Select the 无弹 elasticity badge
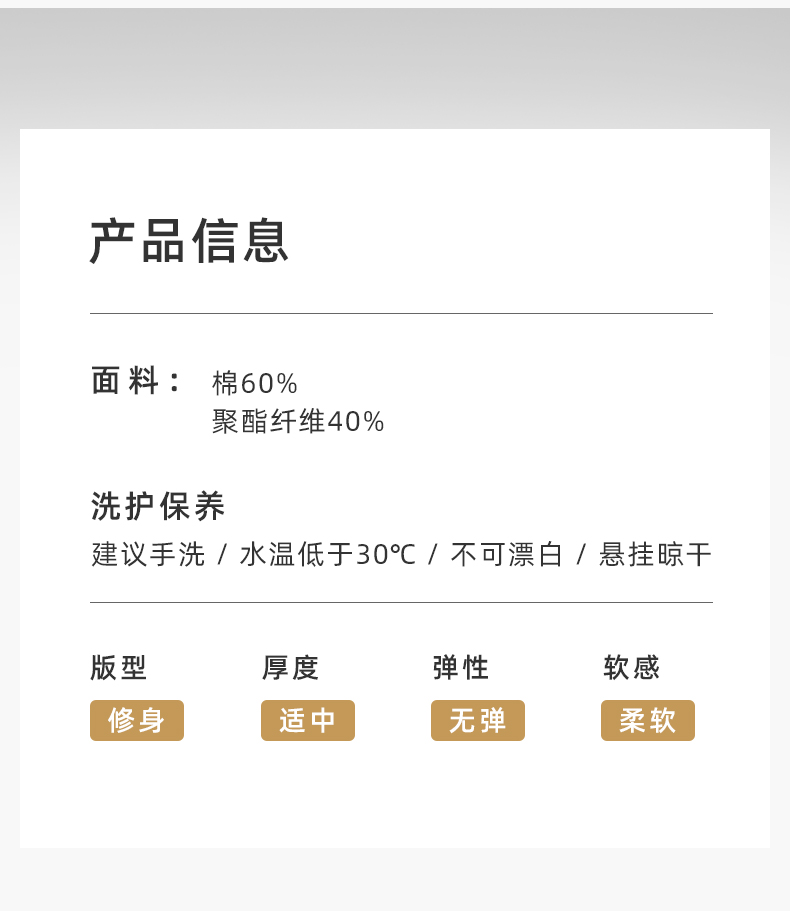 click(x=477, y=720)
